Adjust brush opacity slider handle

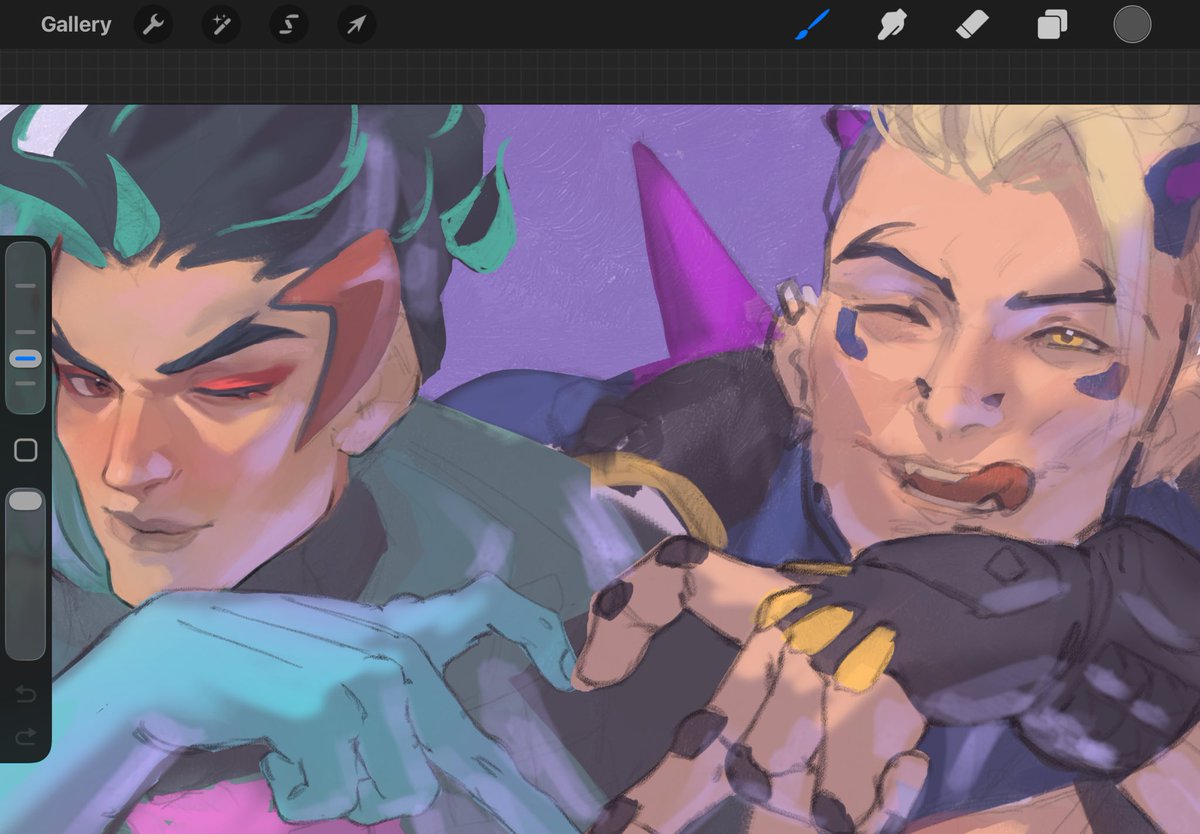coord(25,500)
